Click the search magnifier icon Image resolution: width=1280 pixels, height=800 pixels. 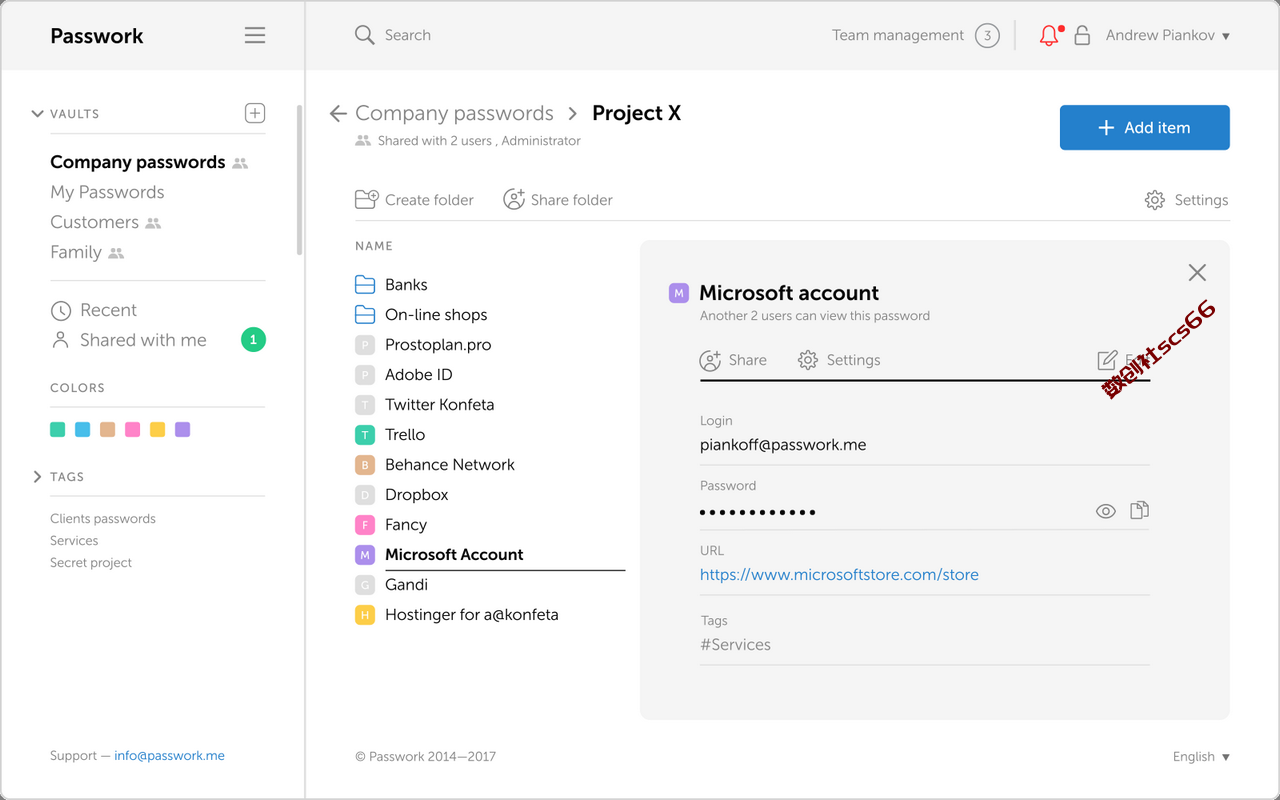(364, 35)
